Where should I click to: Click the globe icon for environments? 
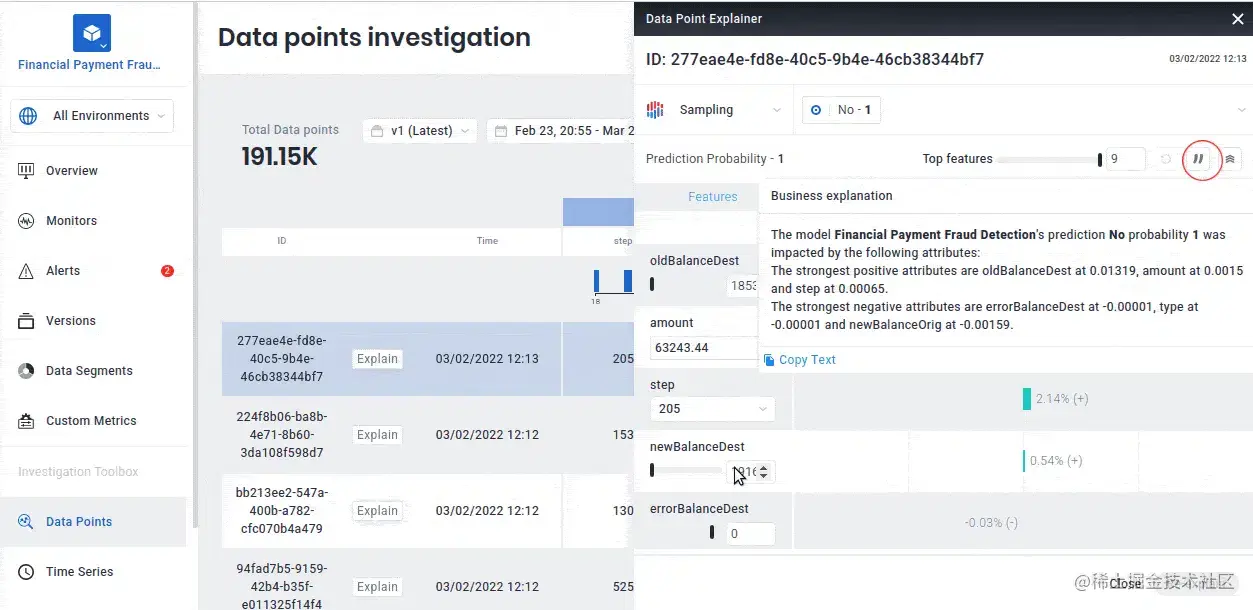[28, 116]
